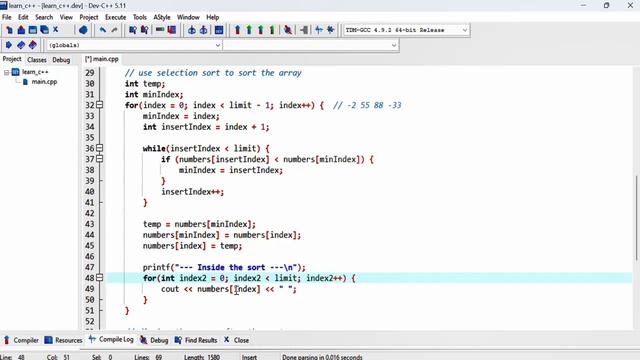Screen dimensions: 640x360
Task: Select main.cpp in the project tree
Action: coord(44,82)
